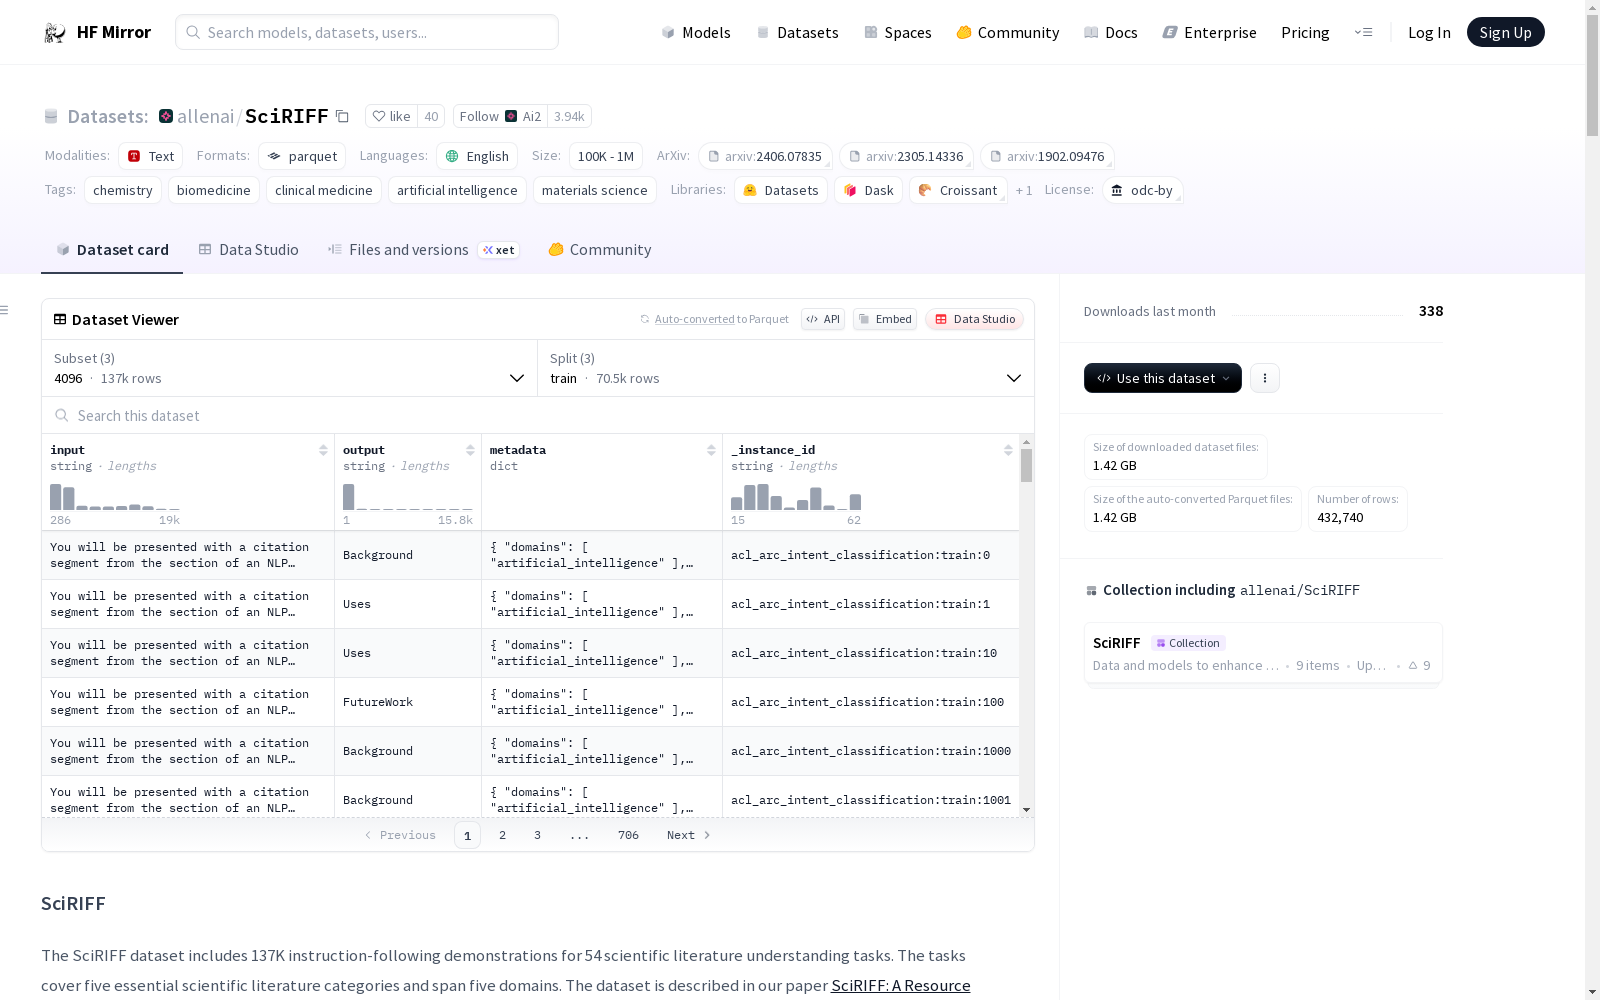Click the Dask library tag
Screen dimensions: 1600x1000
click(869, 190)
